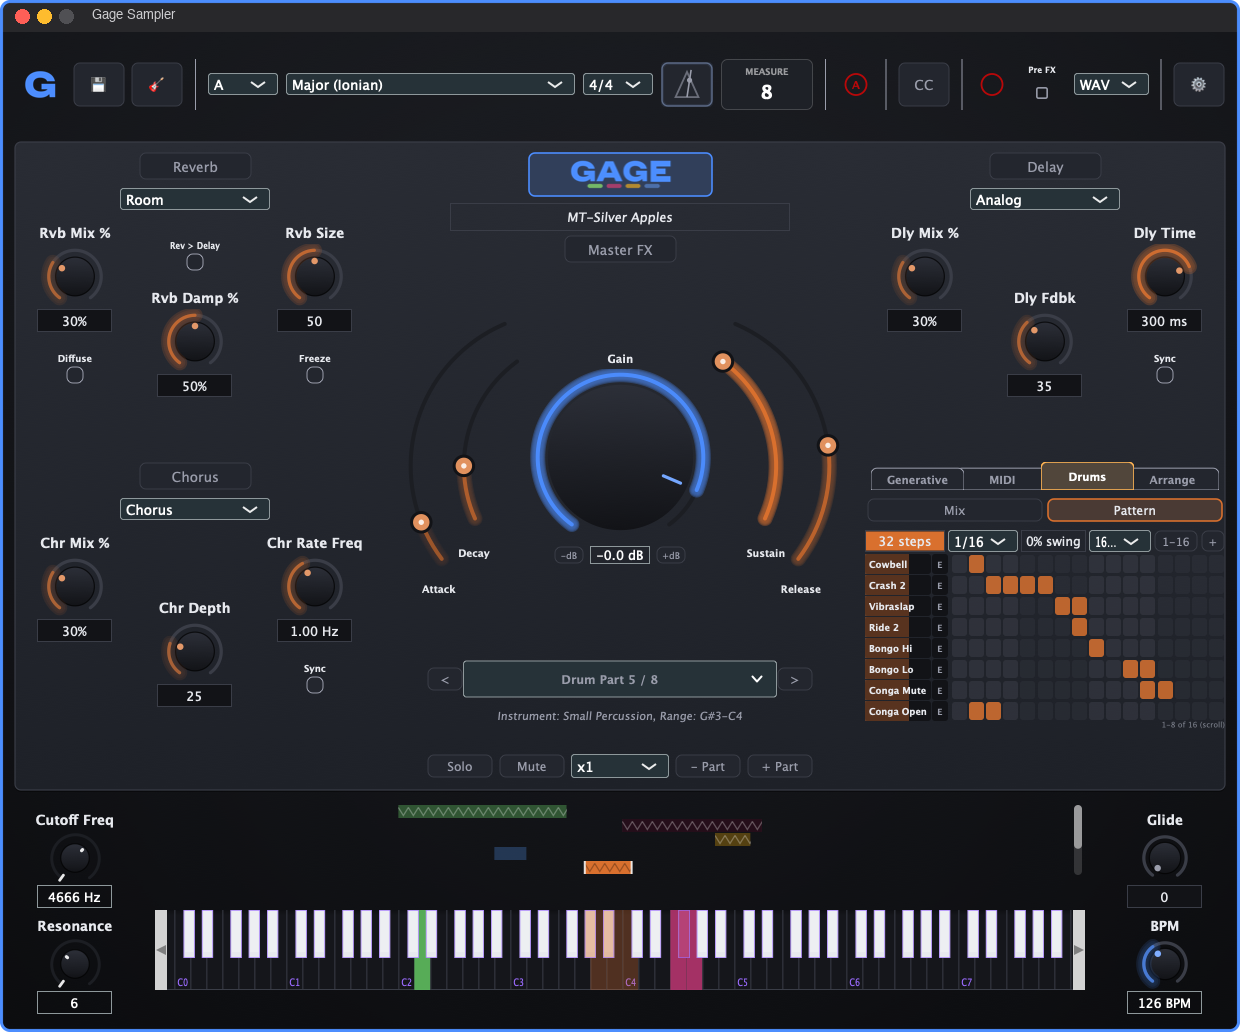Image resolution: width=1240 pixels, height=1032 pixels.
Task: Click the -dB gain decrease button
Action: 569,555
